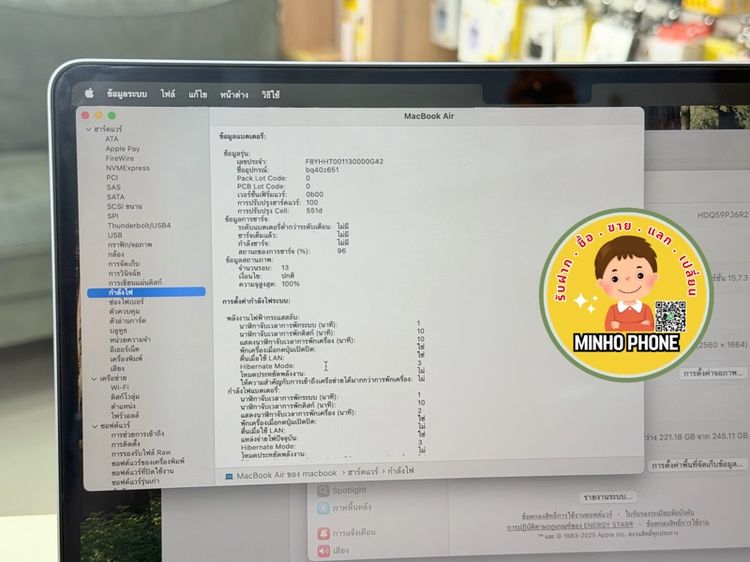750x562 pixels.
Task: Select ATA in the hardware list
Action: point(111,139)
